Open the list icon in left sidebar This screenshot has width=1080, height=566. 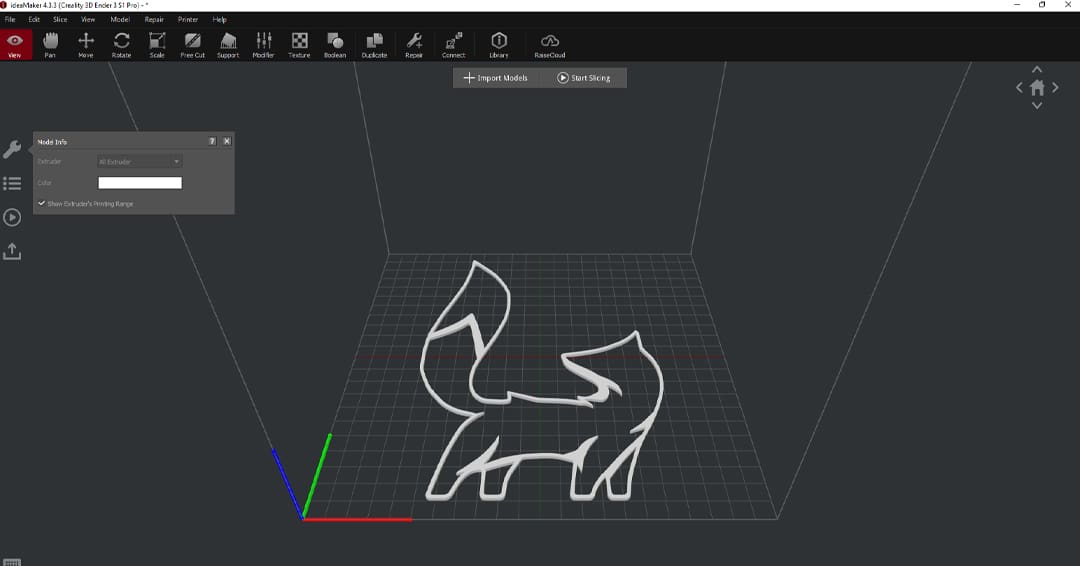tap(12, 183)
